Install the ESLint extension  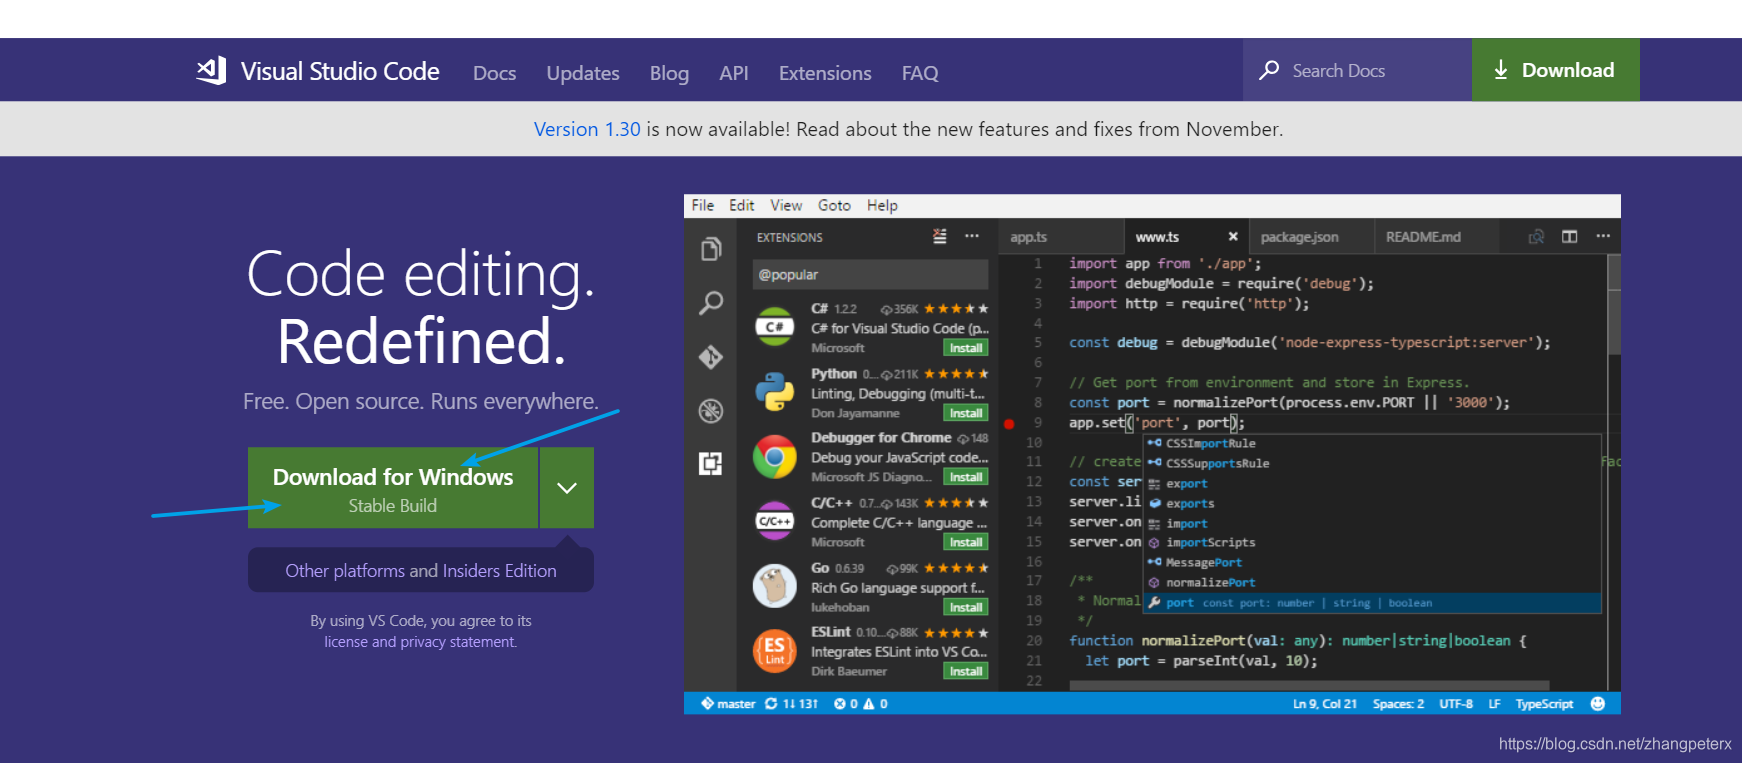point(966,671)
